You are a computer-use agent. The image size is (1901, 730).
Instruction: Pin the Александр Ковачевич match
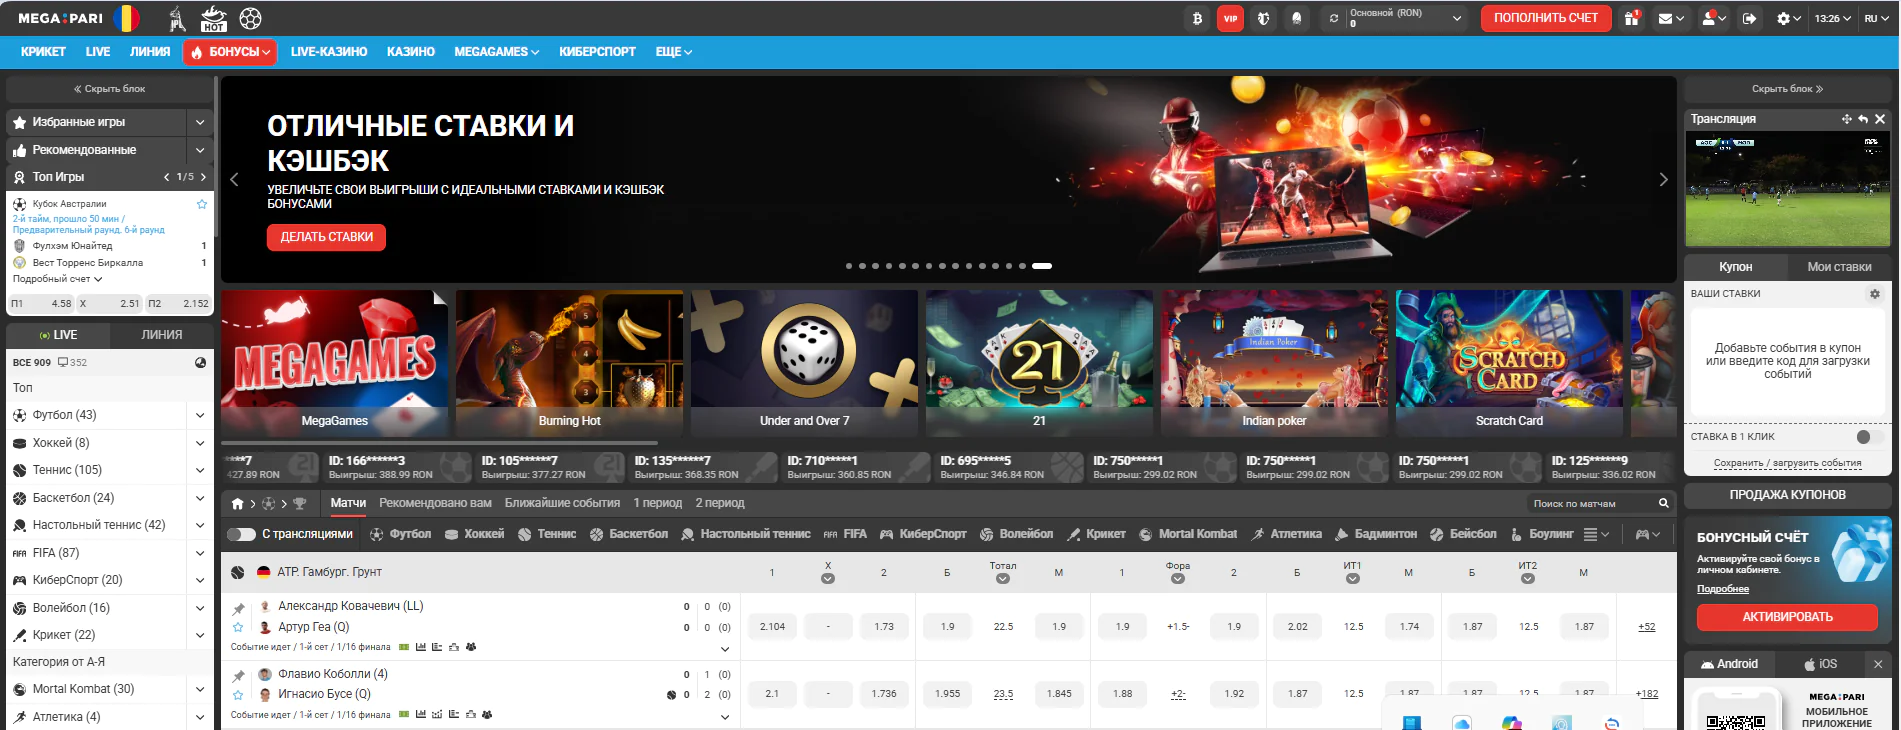click(238, 608)
